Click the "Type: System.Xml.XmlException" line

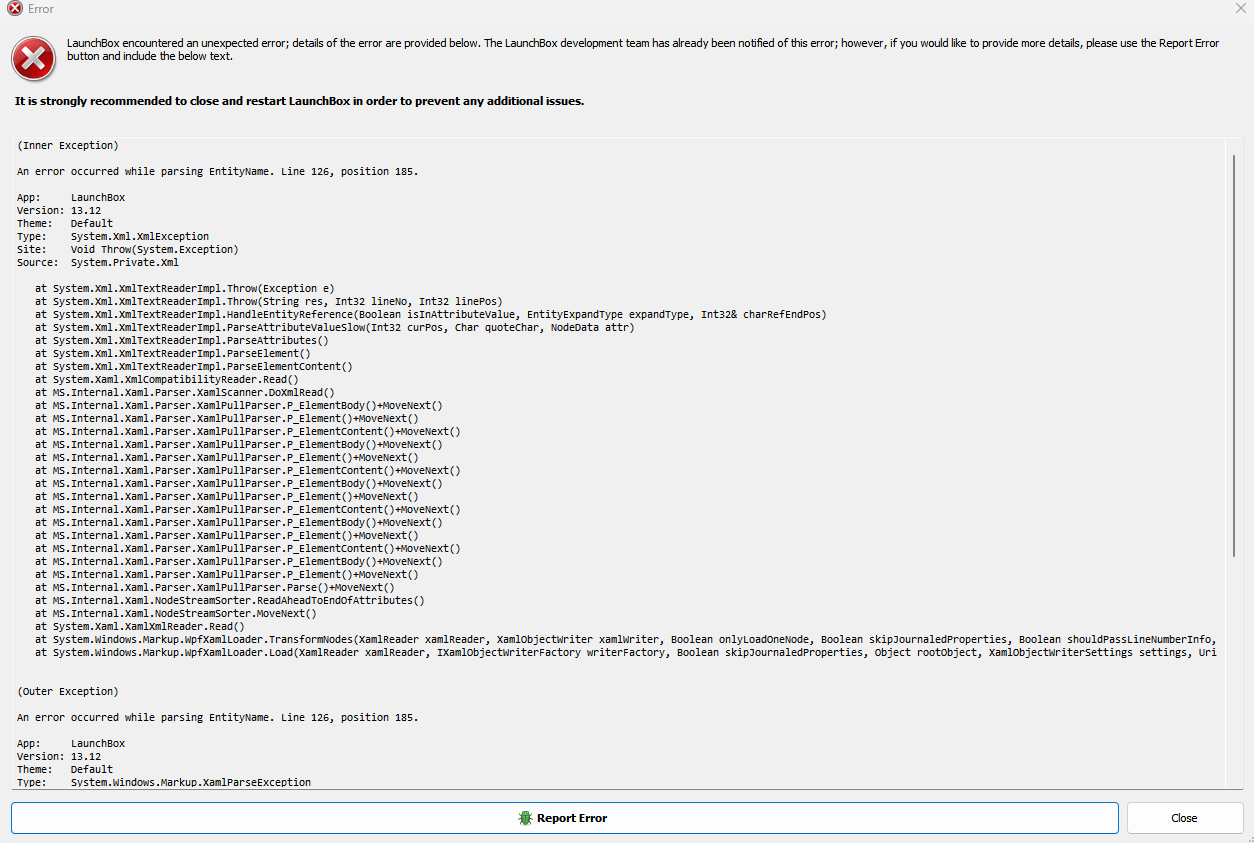[113, 237]
